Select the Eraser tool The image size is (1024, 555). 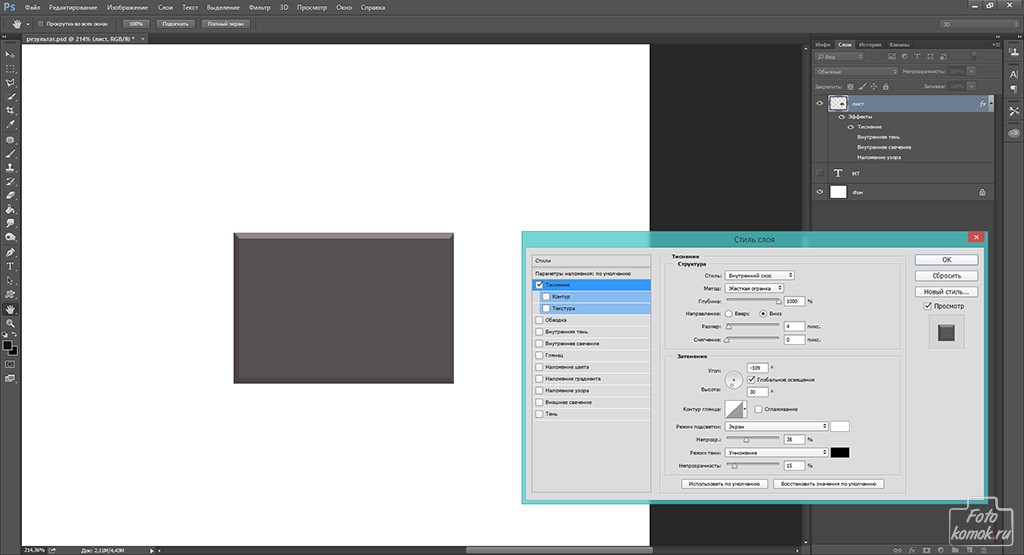tap(10, 195)
